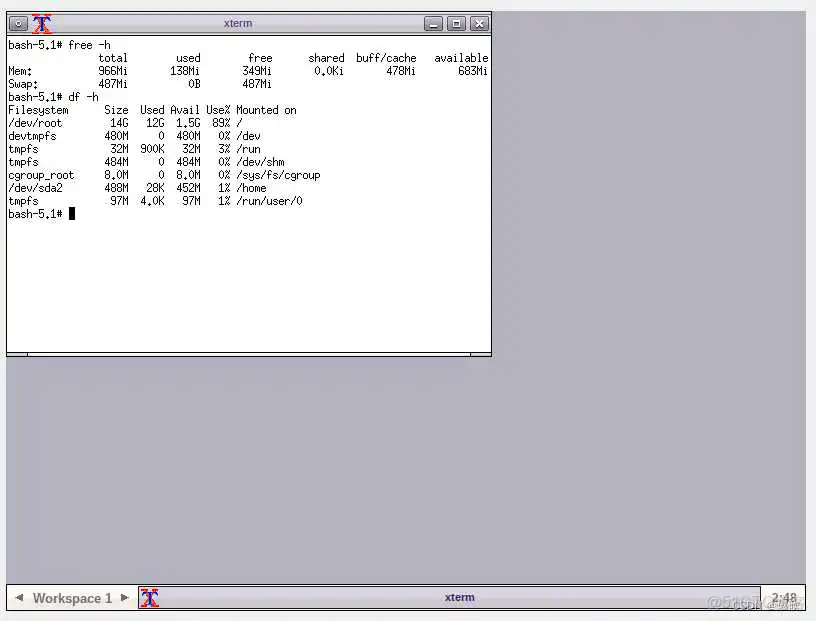Click the right arrow beside Workspace 1
This screenshot has height=621, width=816.
pos(125,597)
